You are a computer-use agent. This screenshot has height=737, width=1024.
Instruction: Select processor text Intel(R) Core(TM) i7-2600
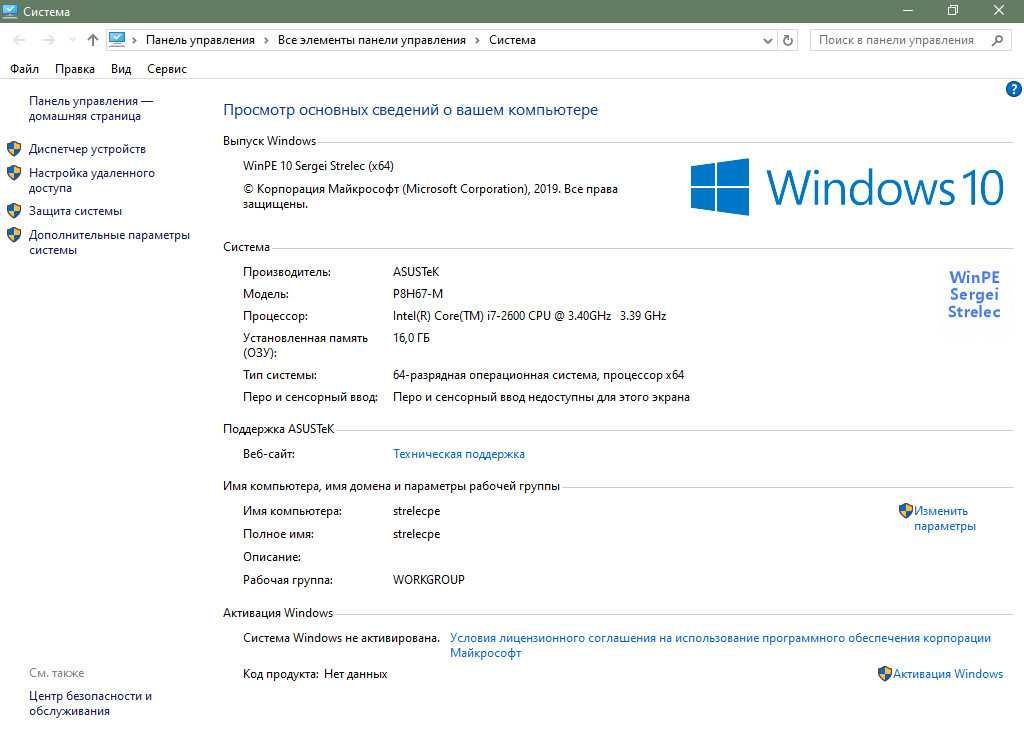(x=459, y=315)
